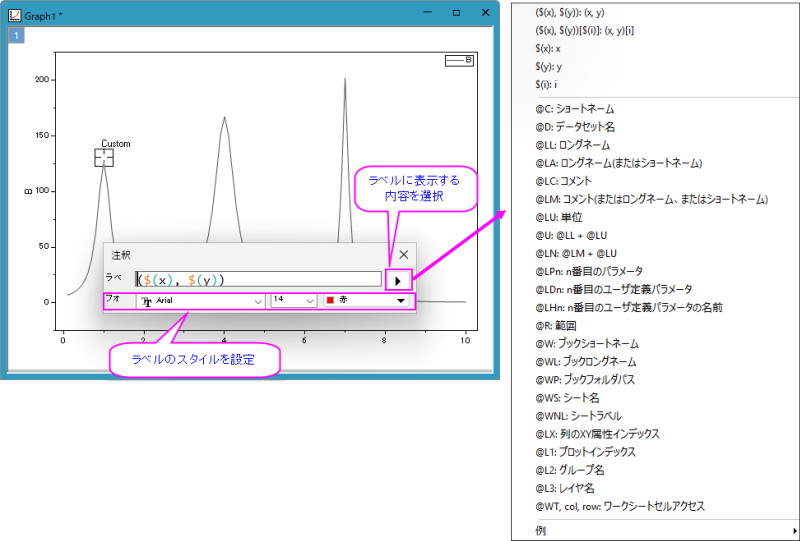Click the Custom annotation text label

(116, 144)
